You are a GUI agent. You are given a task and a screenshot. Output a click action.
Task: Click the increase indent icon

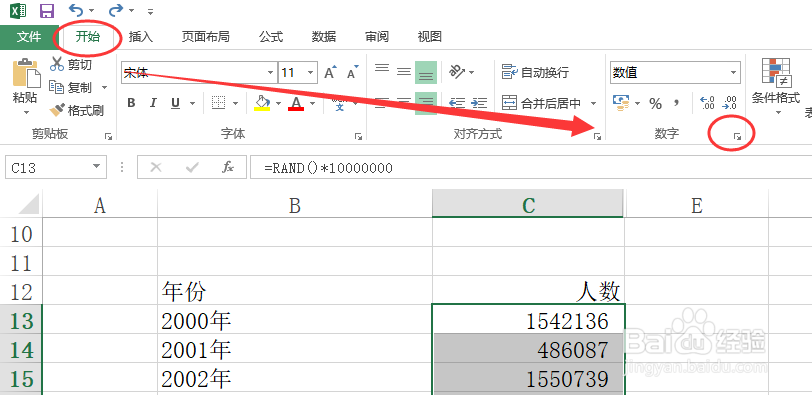pyautogui.click(x=479, y=103)
